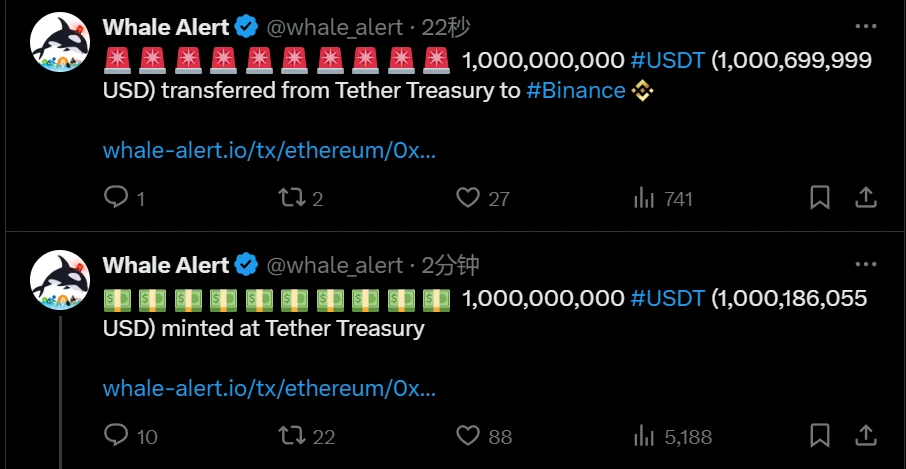The width and height of the screenshot is (906, 469).
Task: Share the USDT minted tweet
Action: pyautogui.click(x=867, y=435)
